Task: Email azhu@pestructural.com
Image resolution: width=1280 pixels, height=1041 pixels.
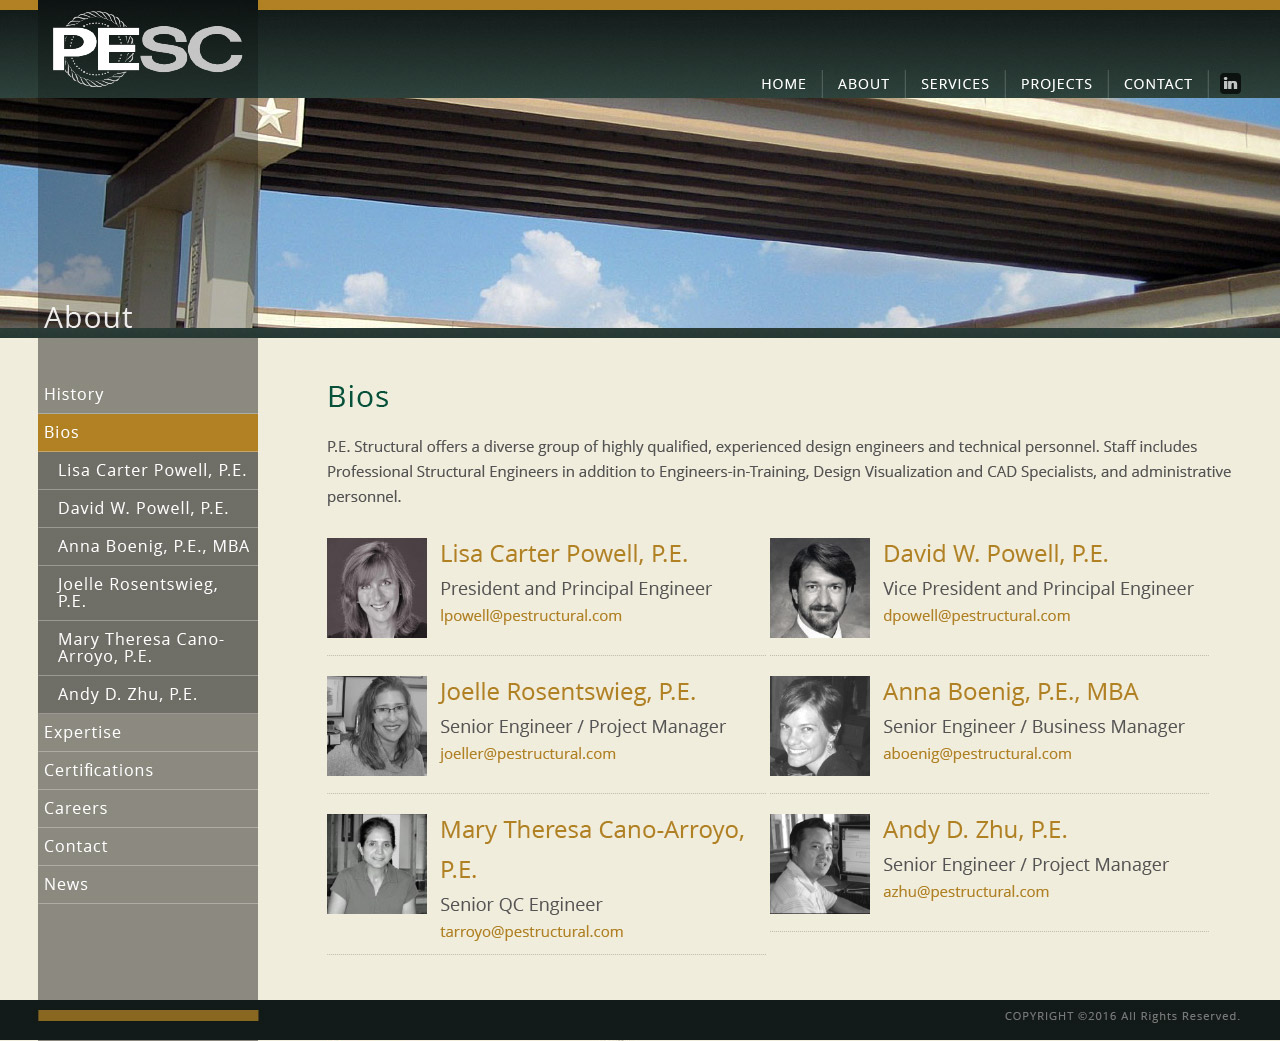Action: click(x=966, y=892)
